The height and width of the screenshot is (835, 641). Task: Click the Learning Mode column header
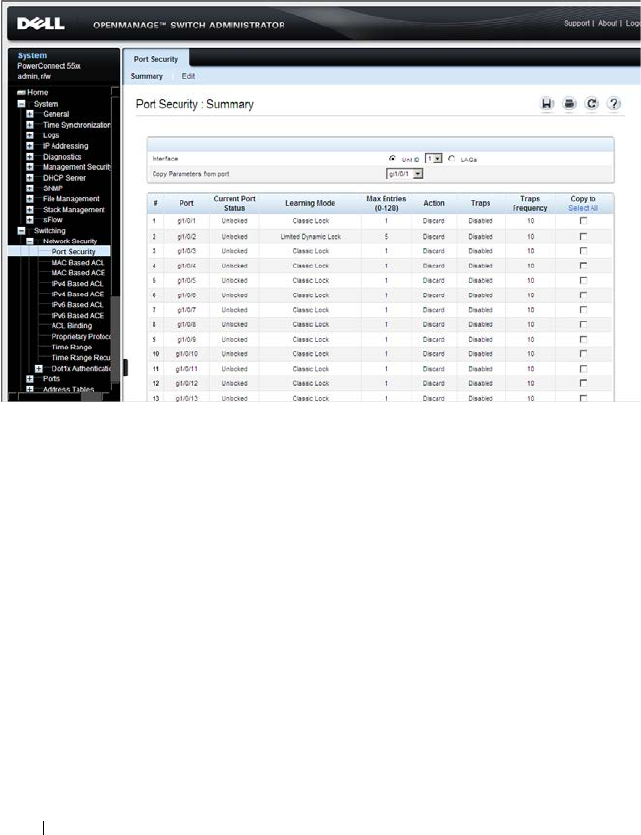[x=310, y=203]
